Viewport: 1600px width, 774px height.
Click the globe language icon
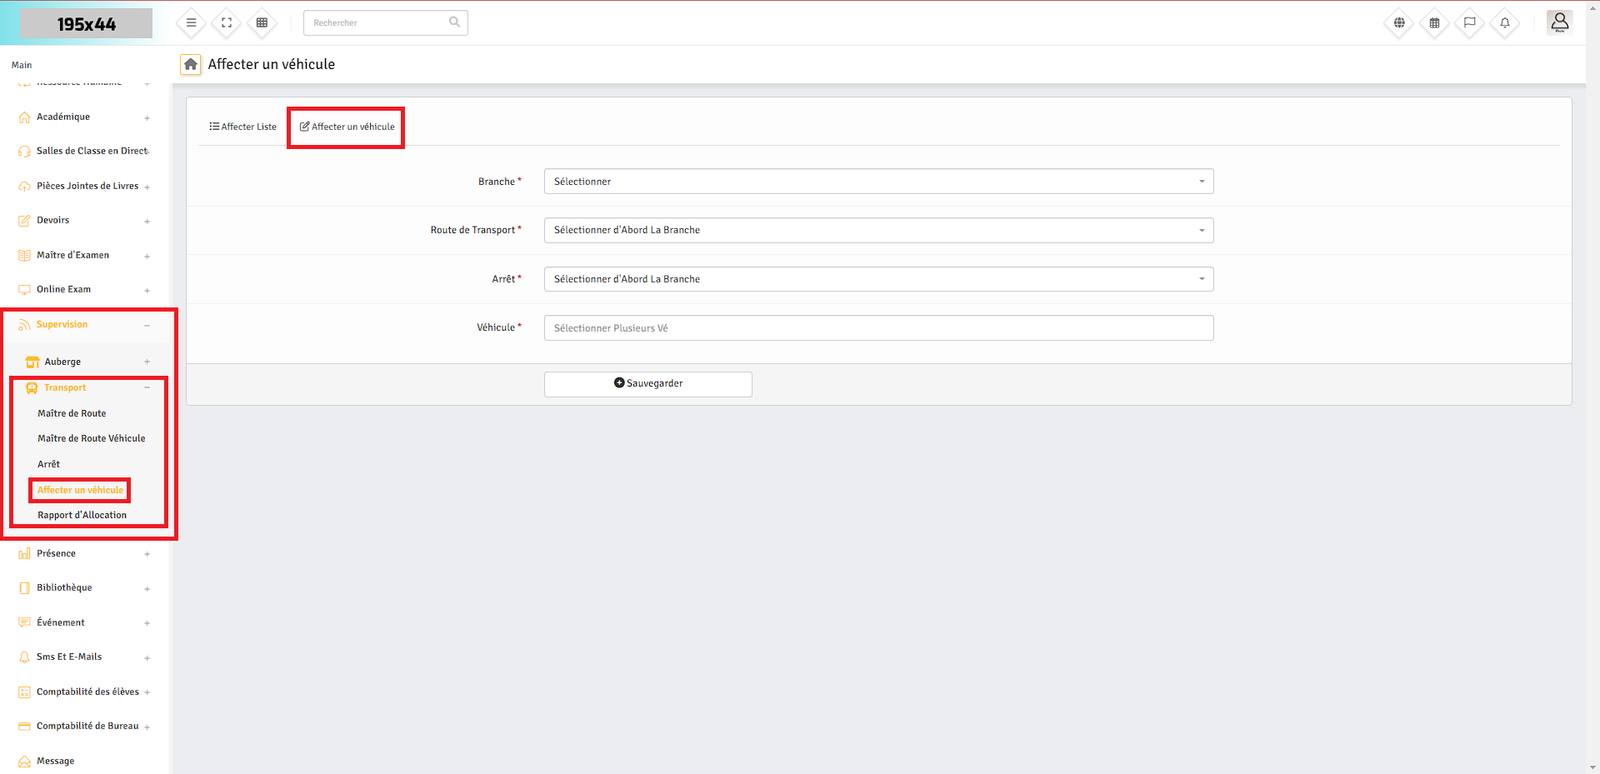1399,23
